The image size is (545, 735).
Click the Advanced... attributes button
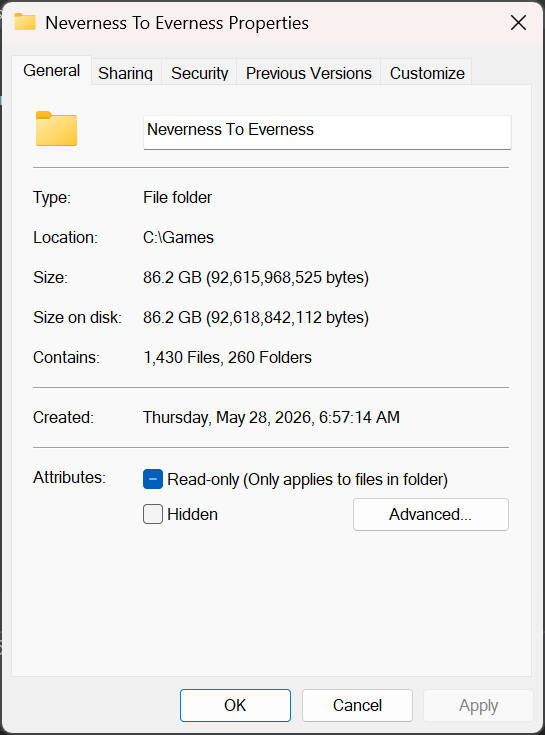click(x=431, y=514)
